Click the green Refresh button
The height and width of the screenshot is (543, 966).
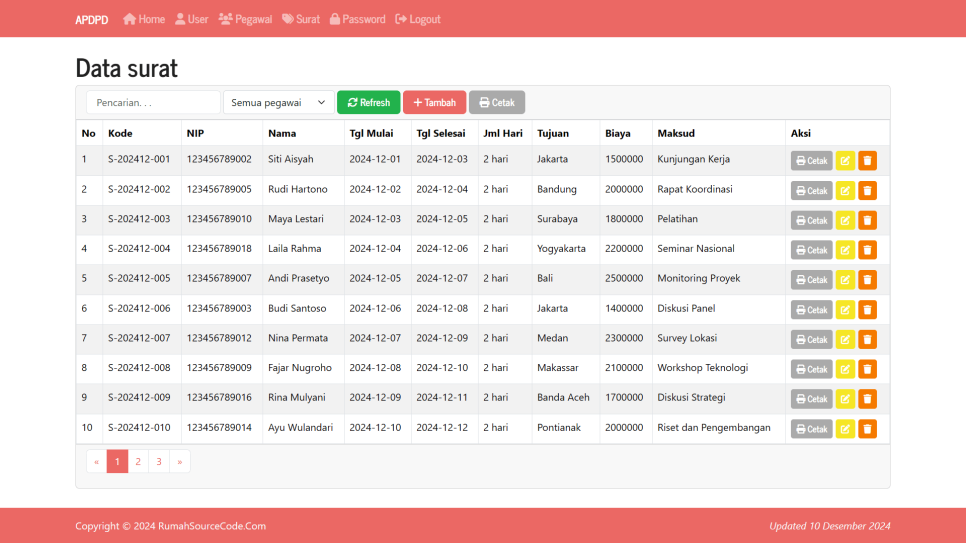coord(368,102)
